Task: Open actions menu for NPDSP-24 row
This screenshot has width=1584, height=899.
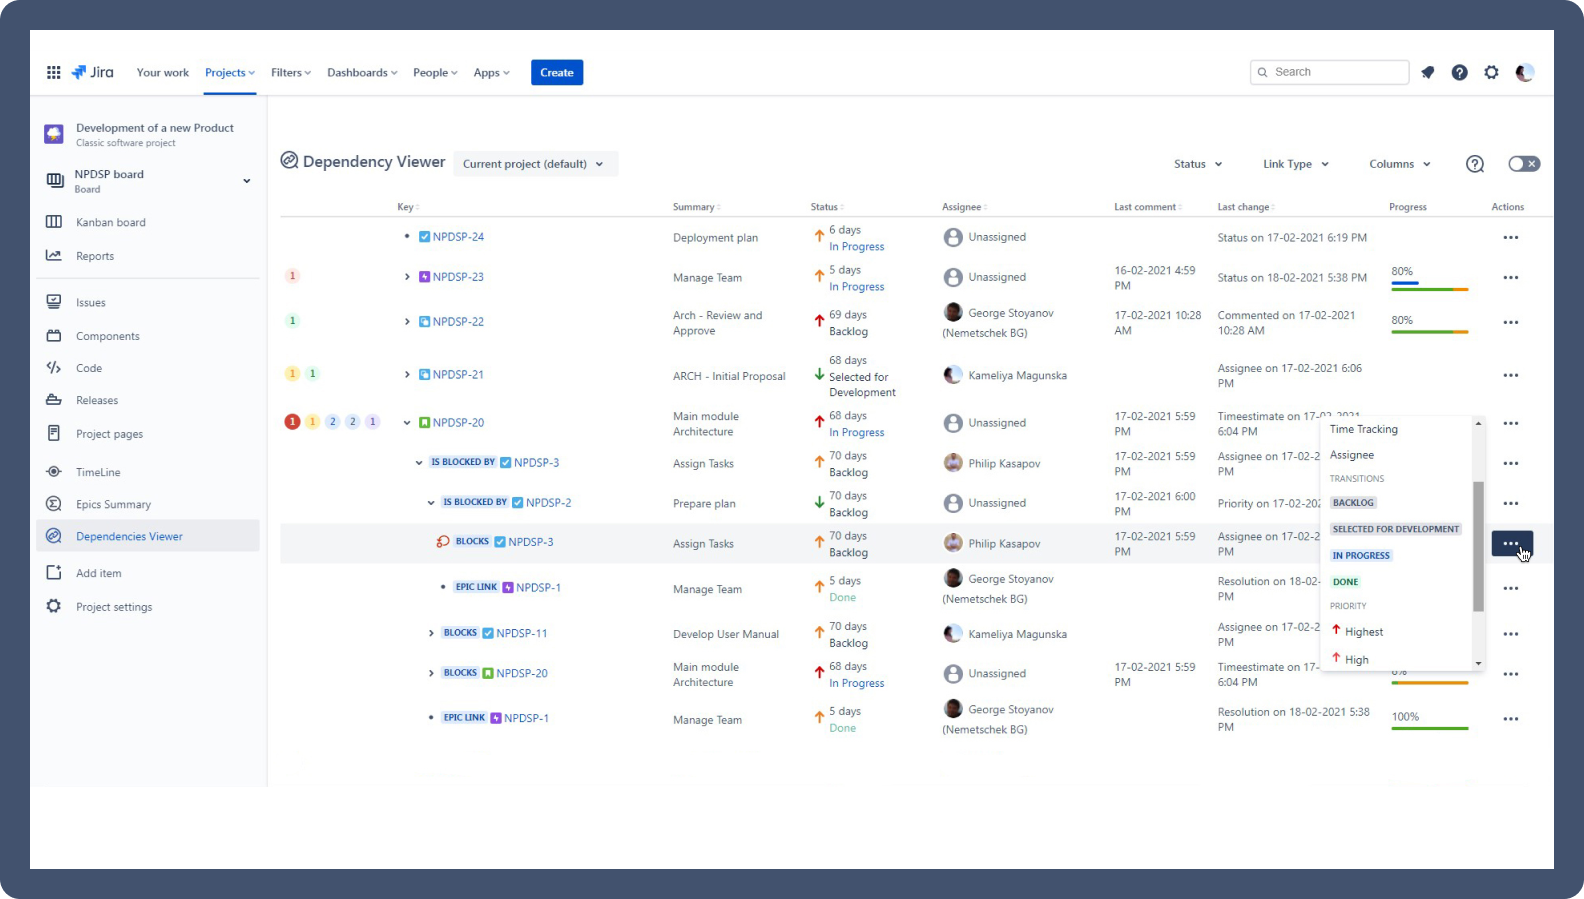Action: coord(1511,237)
